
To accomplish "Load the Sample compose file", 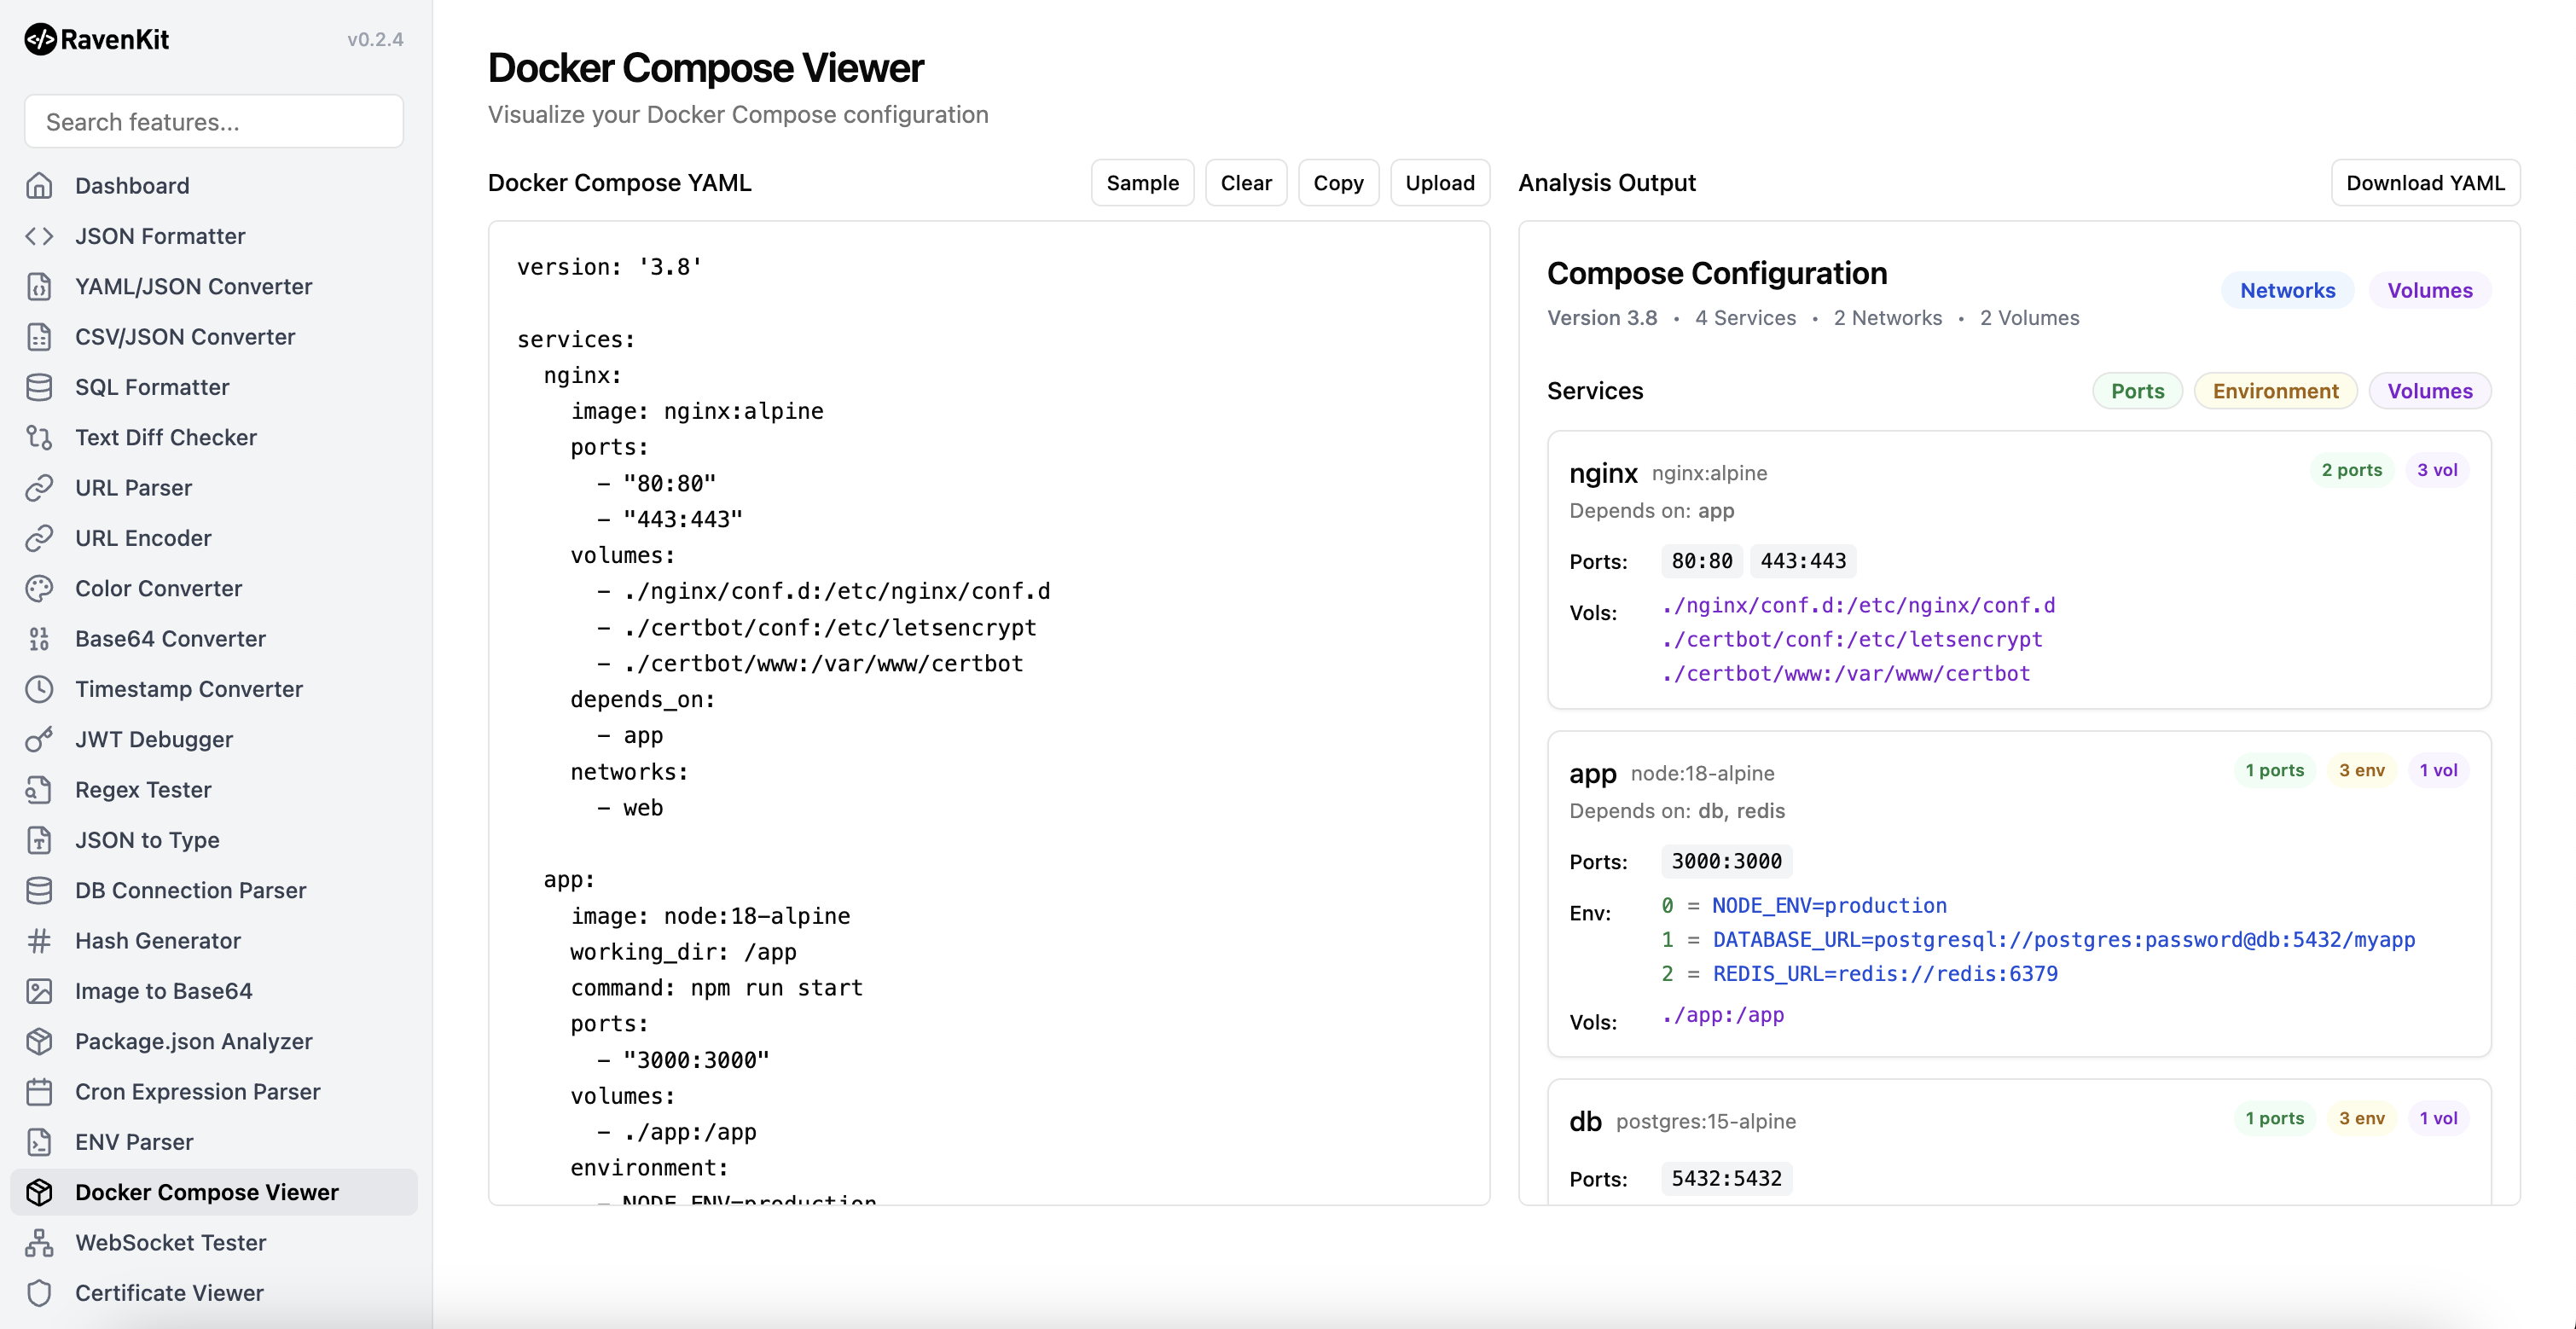I will [1142, 183].
